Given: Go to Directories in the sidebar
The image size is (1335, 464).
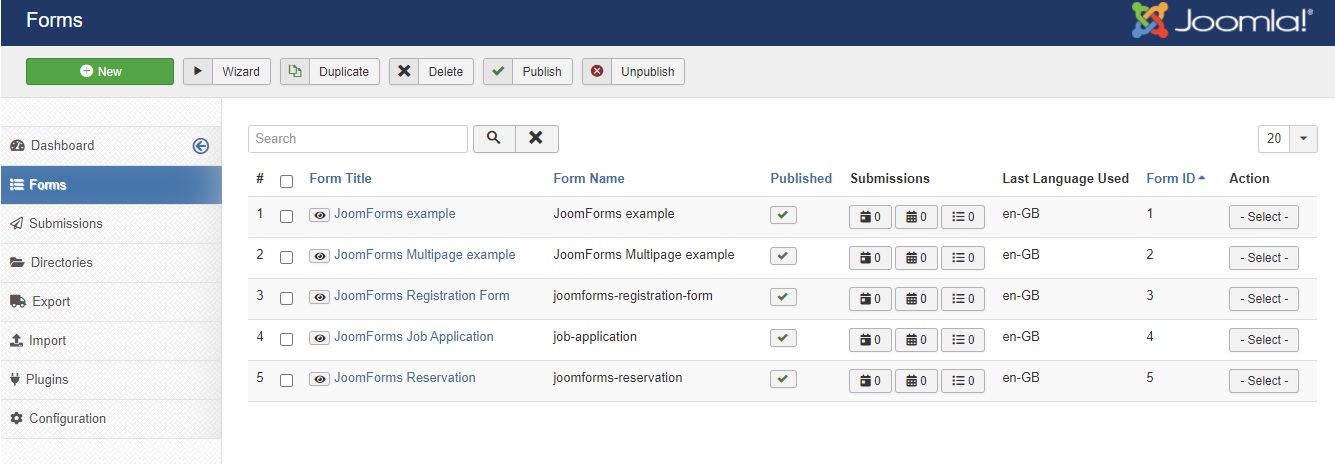Looking at the screenshot, I should tap(111, 262).
